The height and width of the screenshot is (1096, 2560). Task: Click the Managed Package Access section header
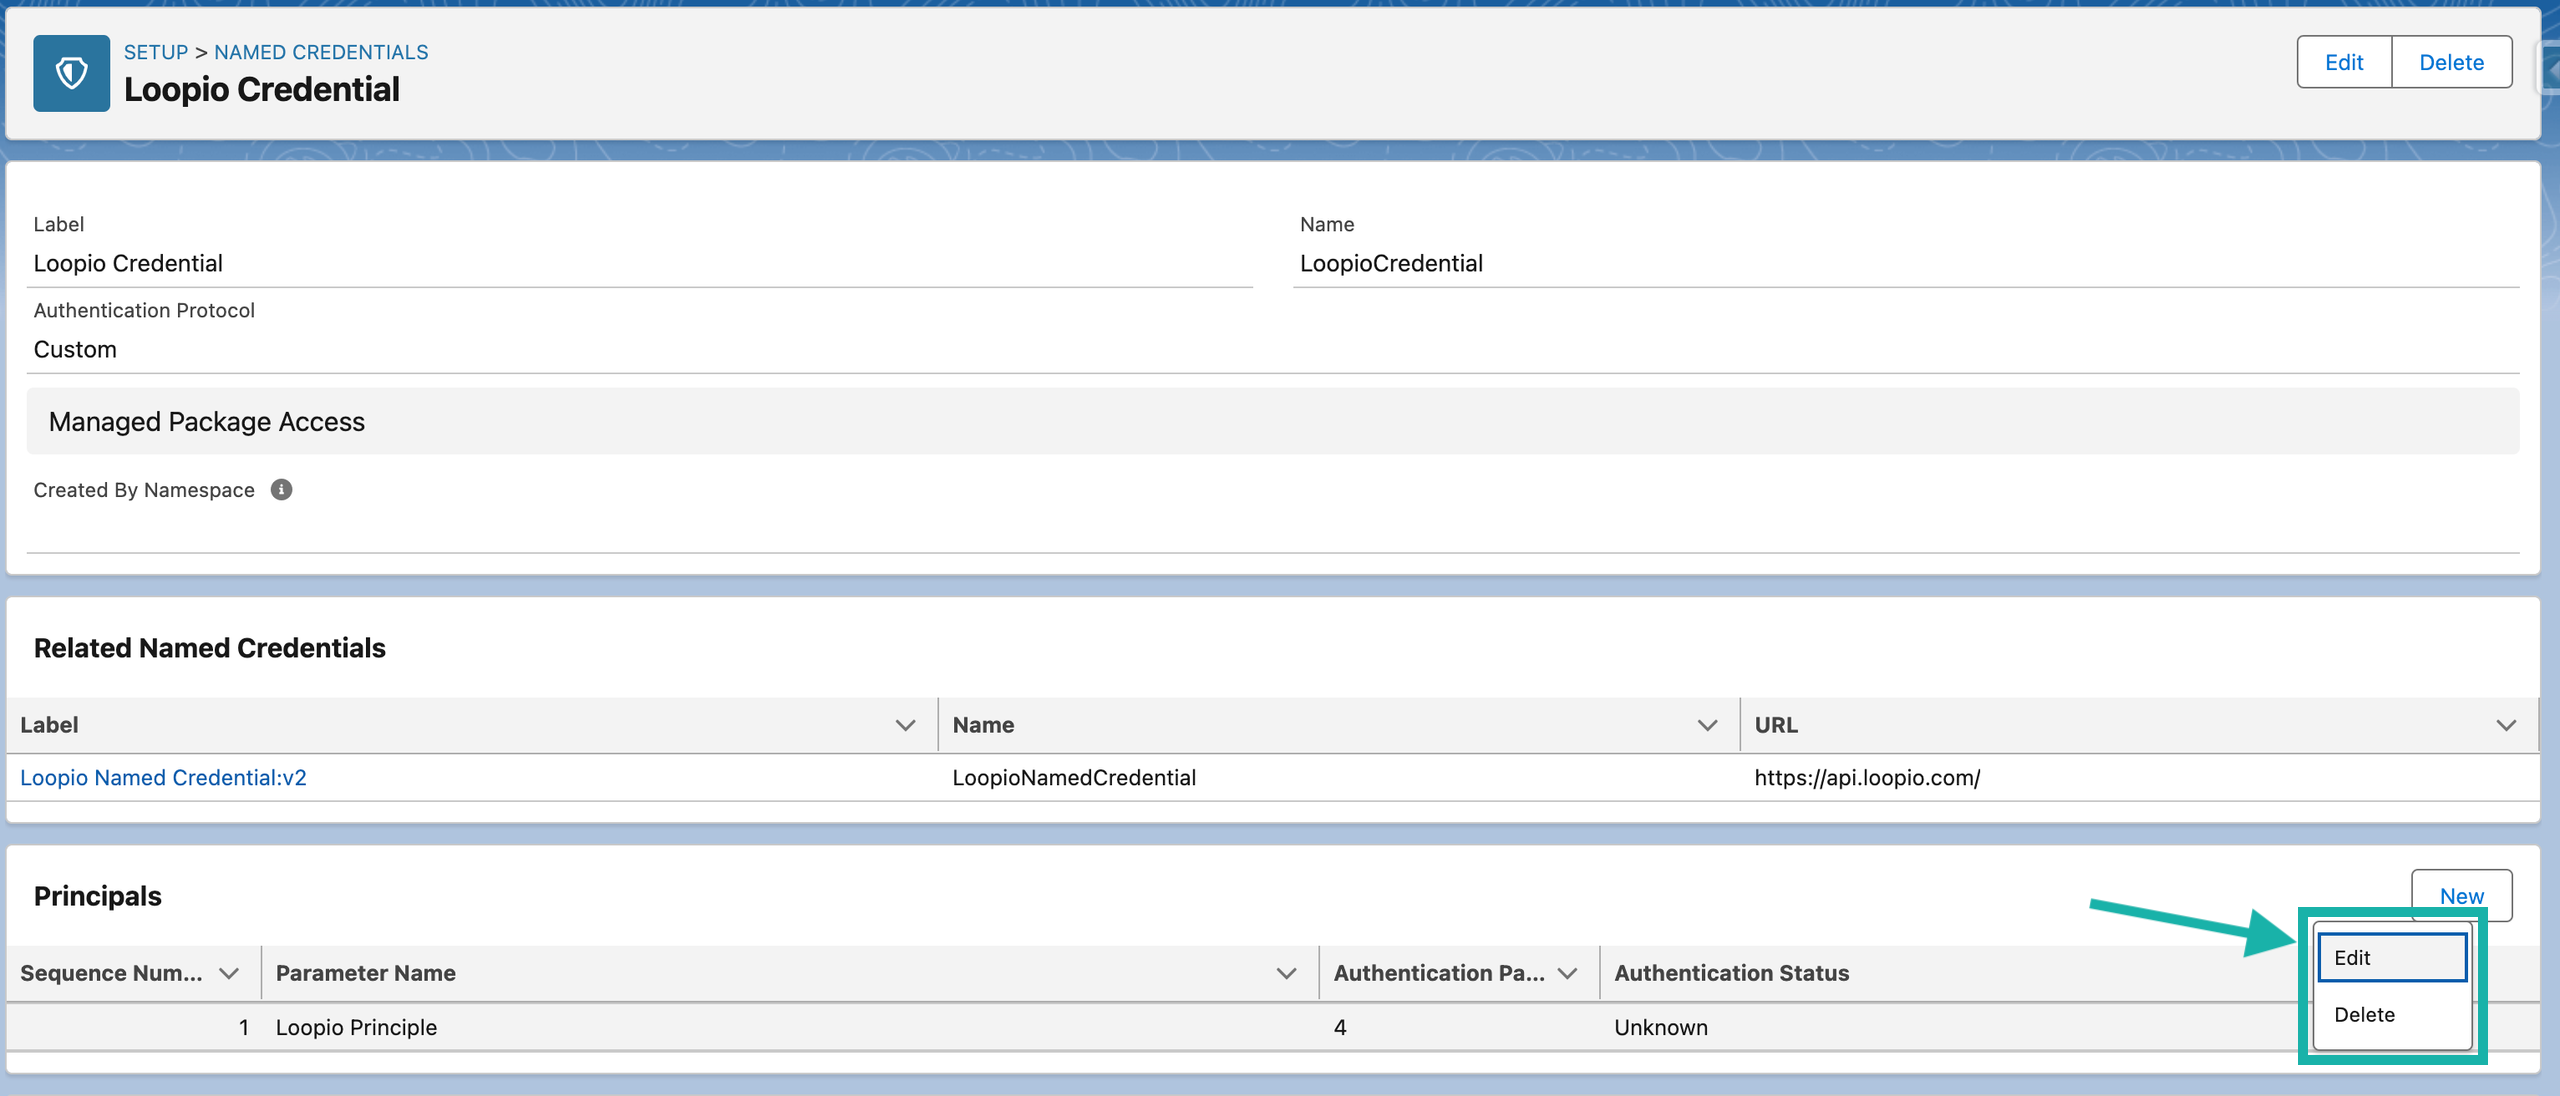pyautogui.click(x=1272, y=422)
